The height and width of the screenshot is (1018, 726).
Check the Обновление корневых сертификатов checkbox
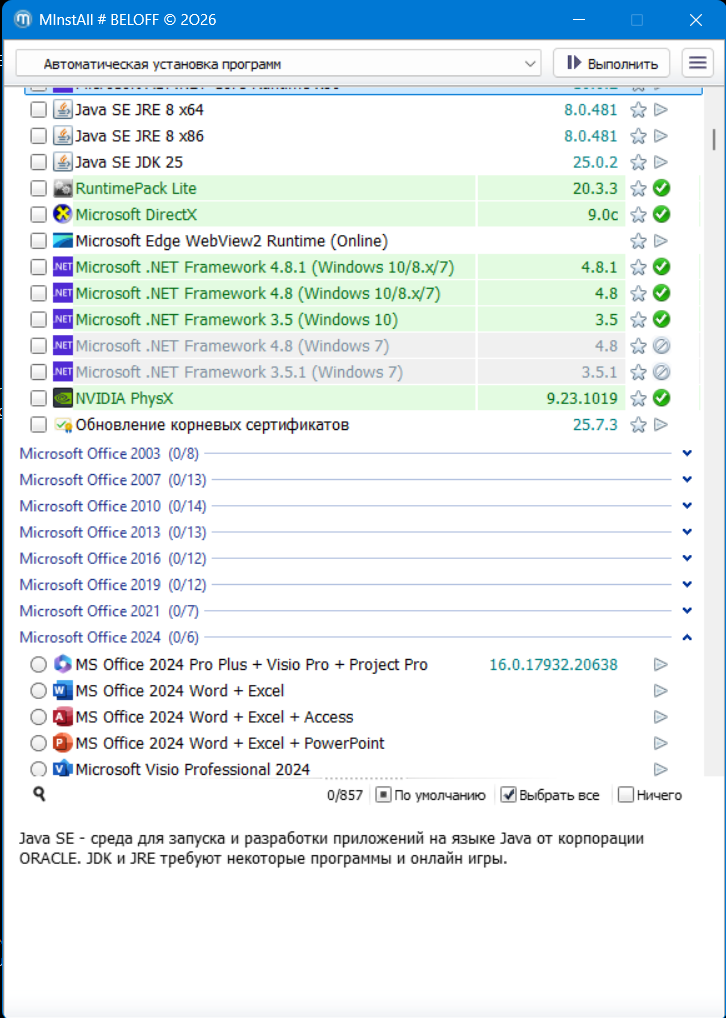point(39,425)
